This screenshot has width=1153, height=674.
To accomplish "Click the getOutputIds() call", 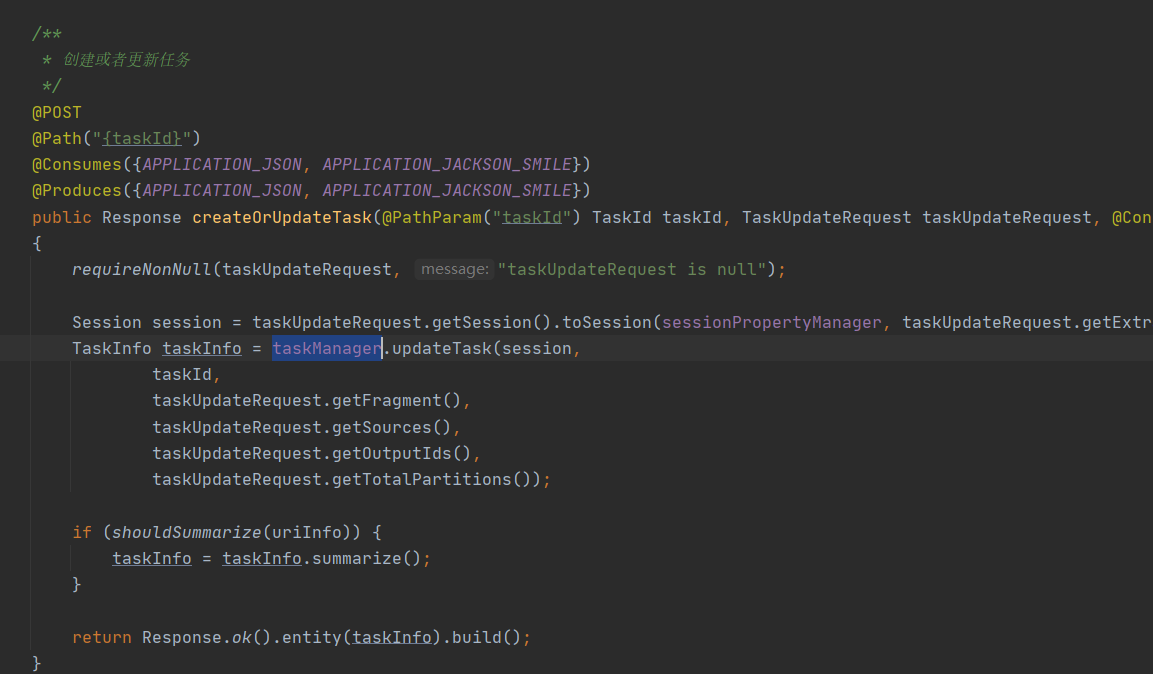I will [401, 453].
